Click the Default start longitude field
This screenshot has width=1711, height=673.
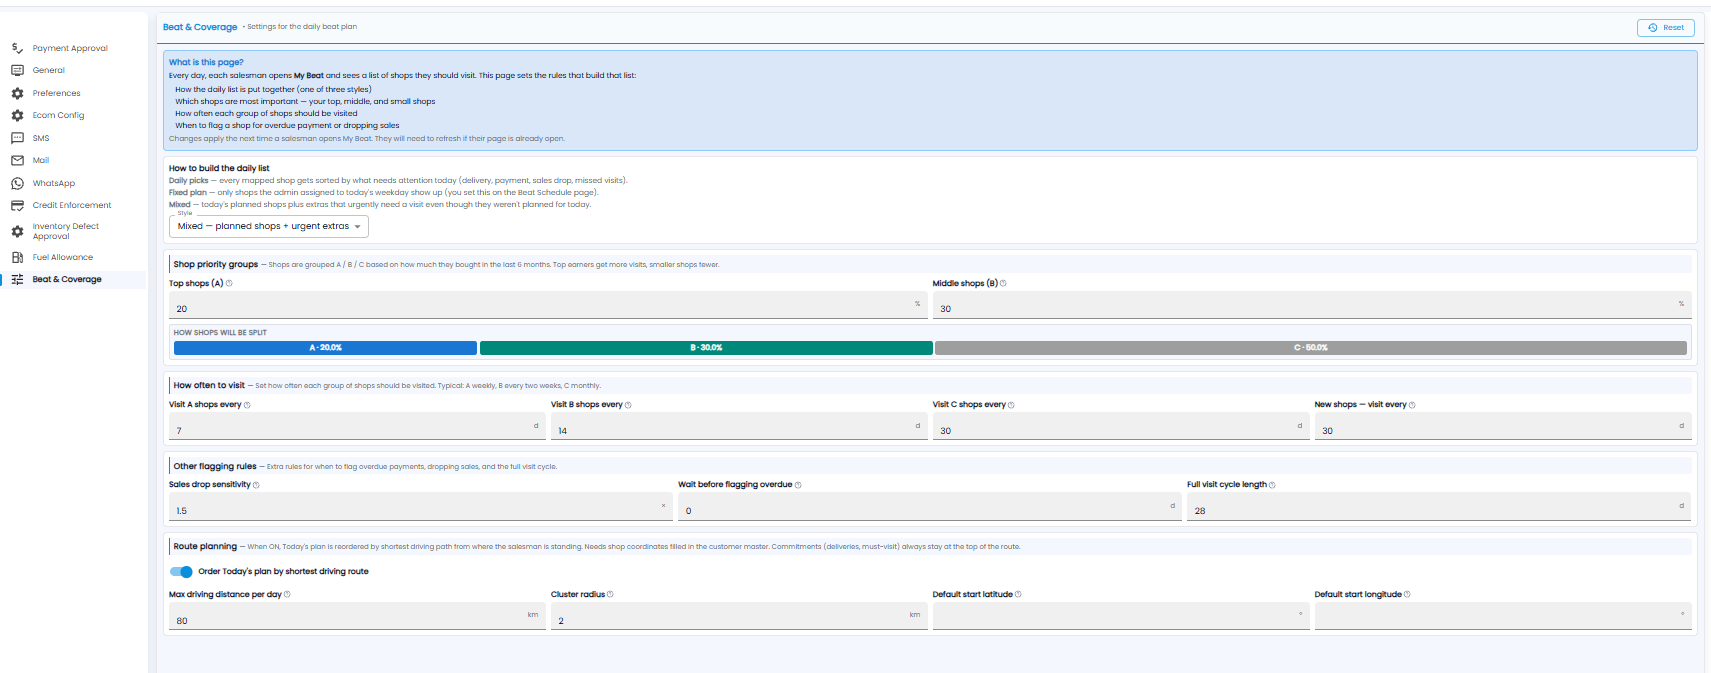[1503, 616]
